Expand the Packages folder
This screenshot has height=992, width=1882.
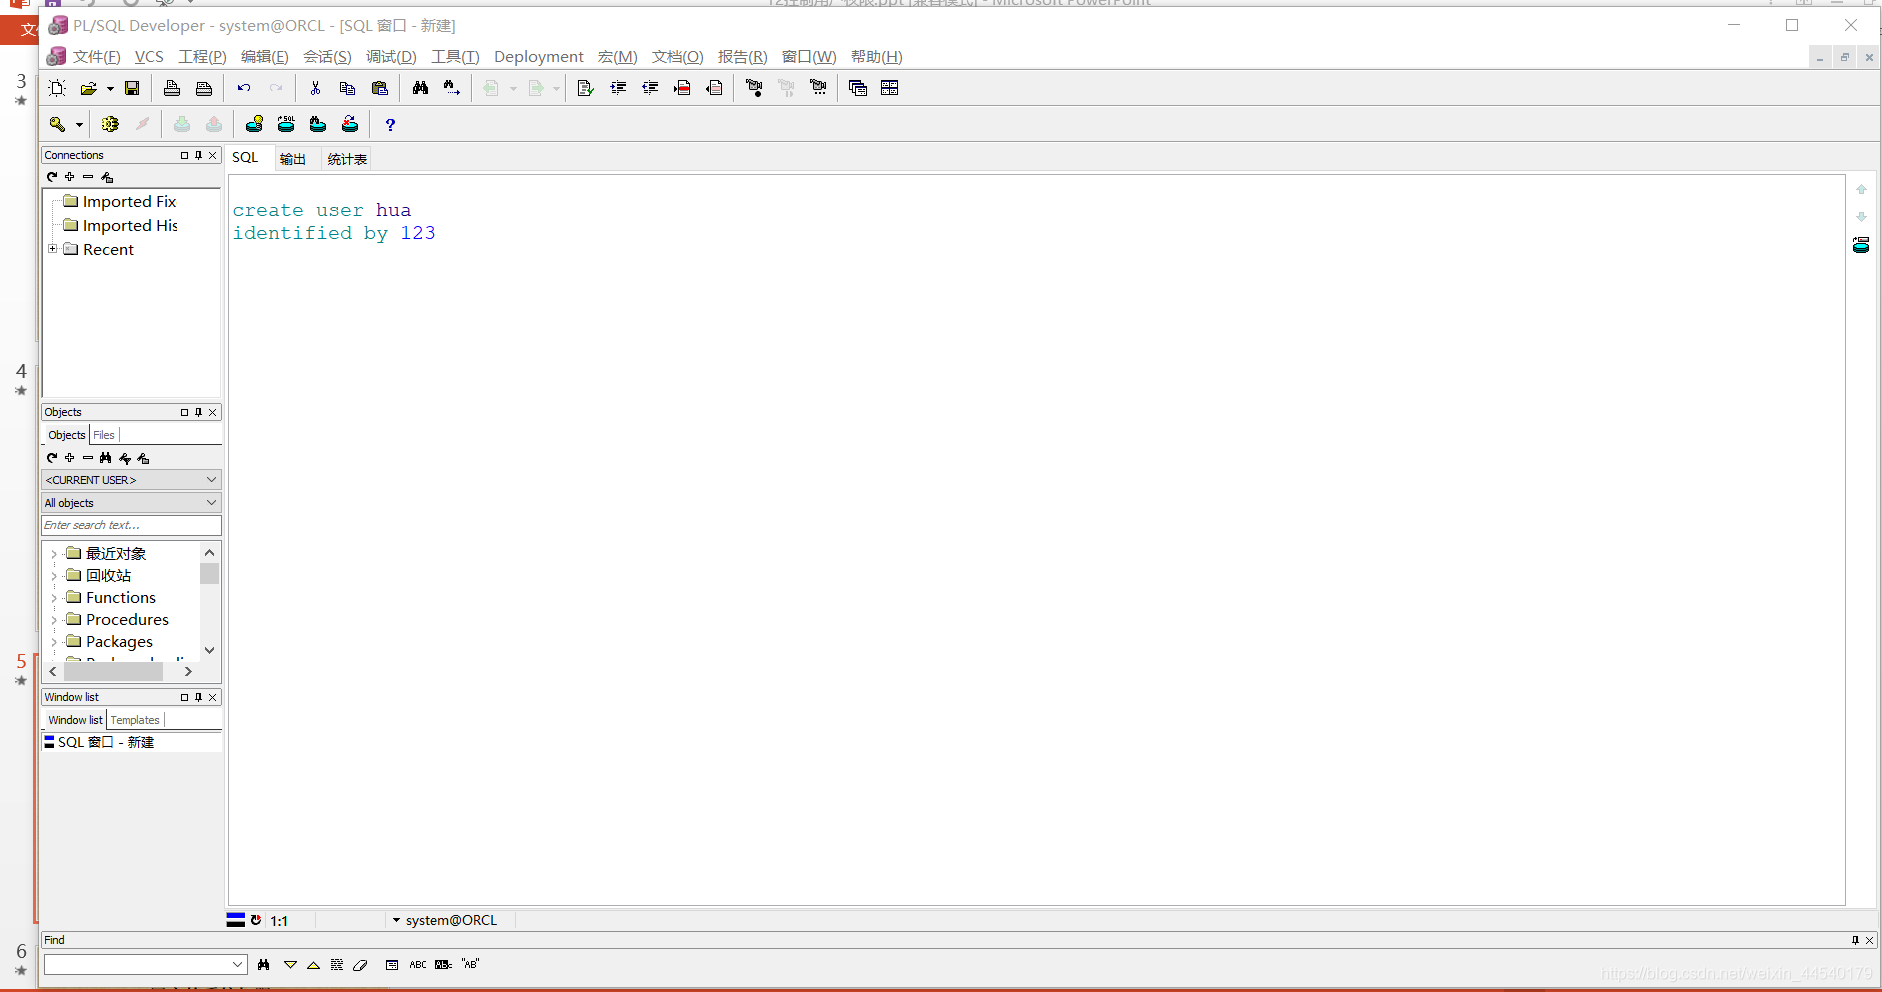(54, 642)
